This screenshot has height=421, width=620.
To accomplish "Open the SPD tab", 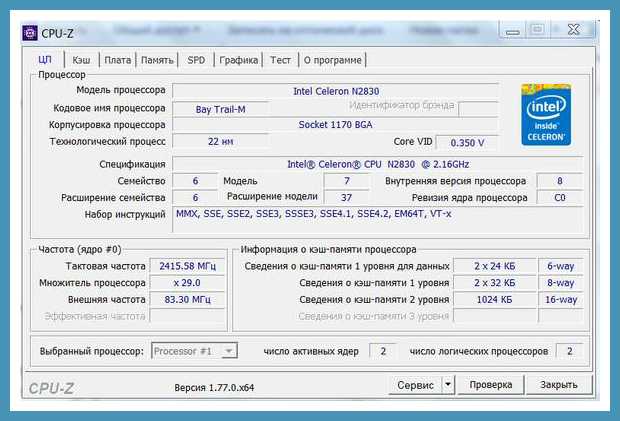I will tap(196, 60).
